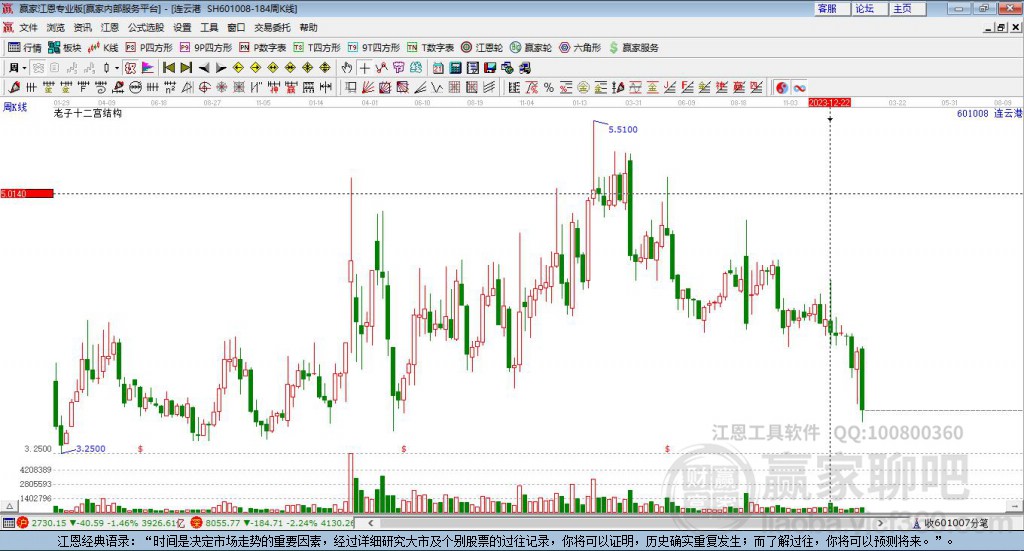The image size is (1024, 551).
Task: Open the 浏览 menu
Action: tap(56, 27)
